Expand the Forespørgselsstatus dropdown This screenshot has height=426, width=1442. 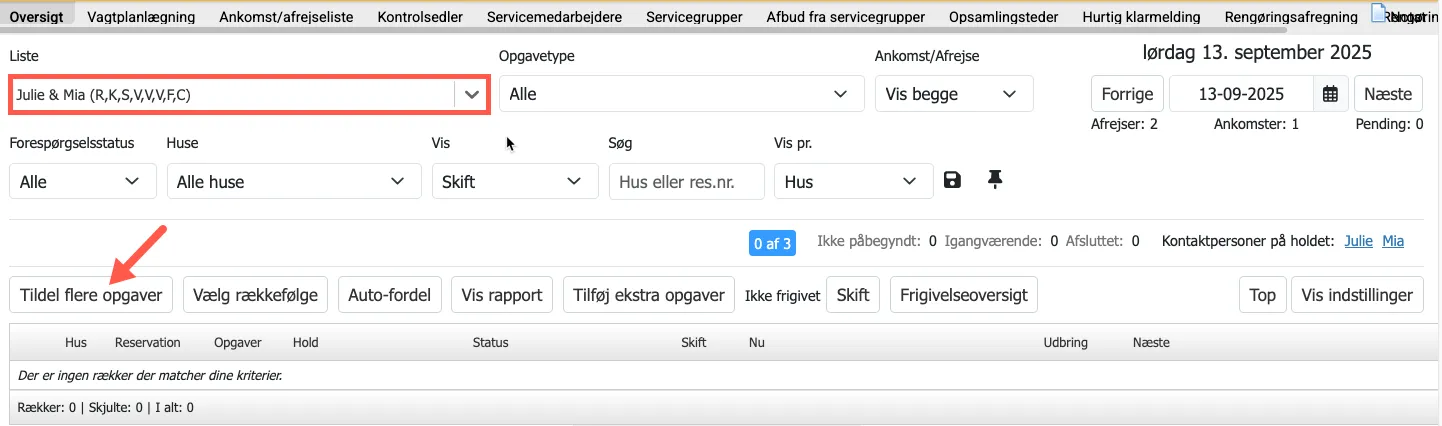point(82,182)
